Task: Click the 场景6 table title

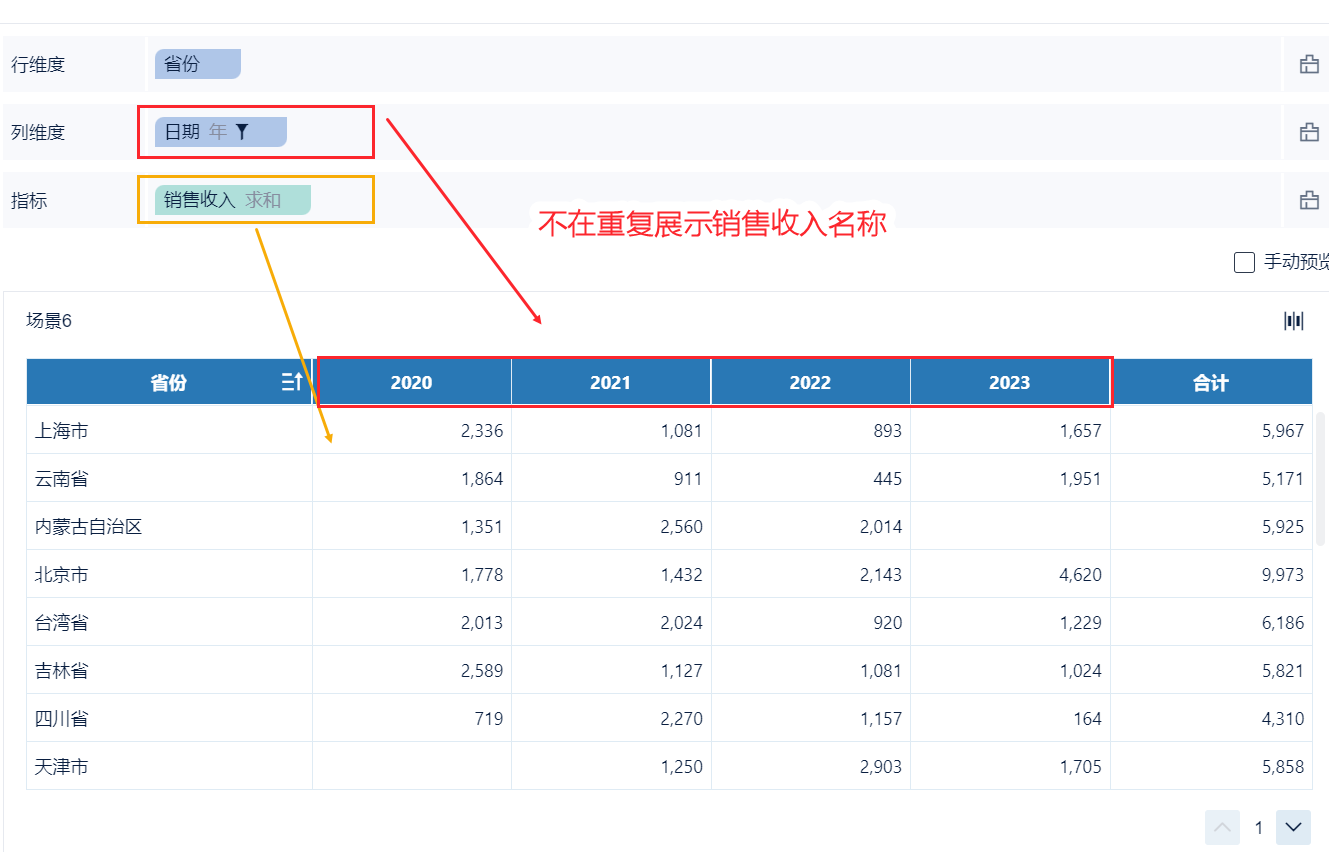Action: coord(49,321)
